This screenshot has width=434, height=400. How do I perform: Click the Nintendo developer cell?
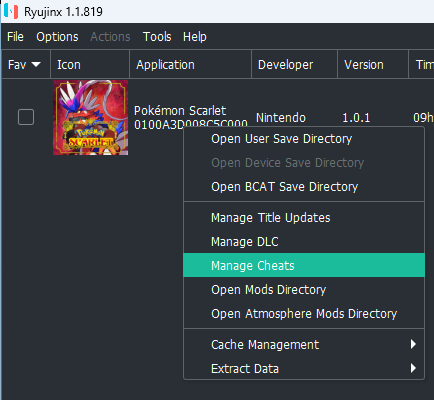pyautogui.click(x=281, y=118)
